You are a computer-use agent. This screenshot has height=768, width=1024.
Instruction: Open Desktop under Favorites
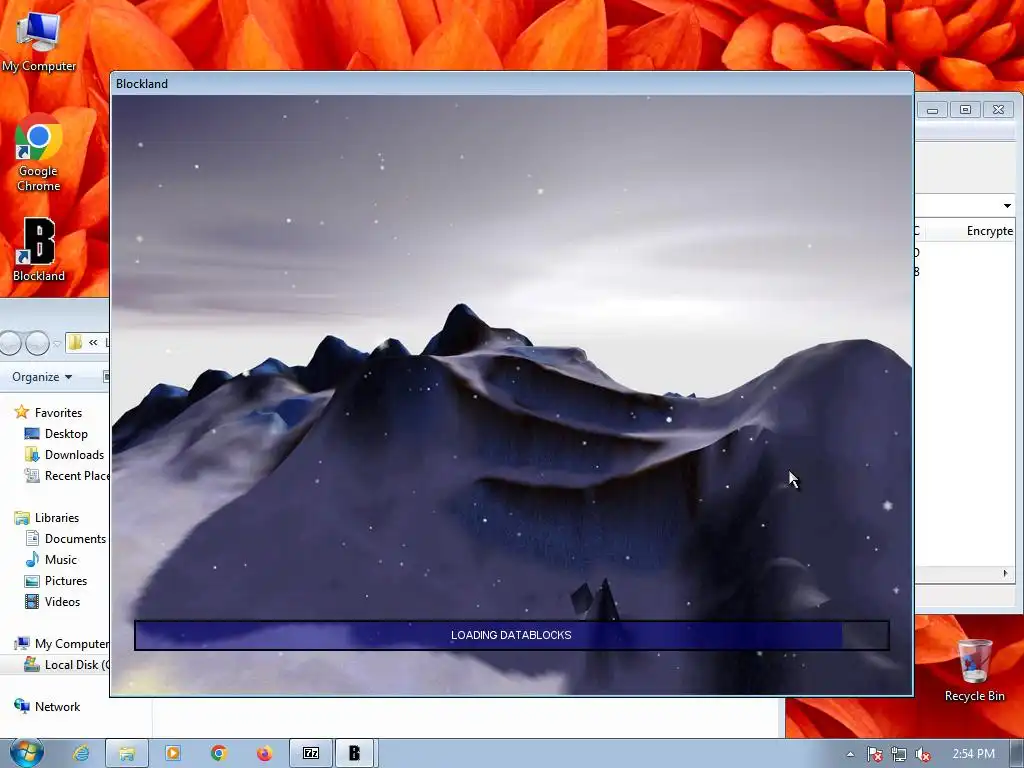click(66, 434)
